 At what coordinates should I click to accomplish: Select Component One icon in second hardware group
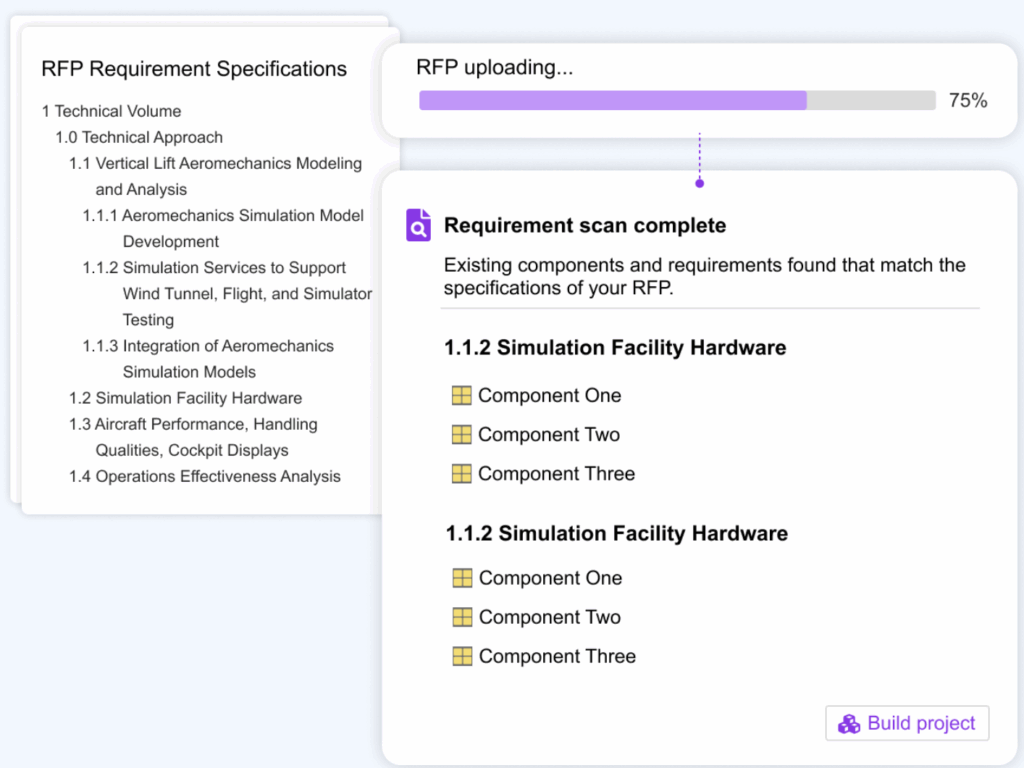(462, 578)
